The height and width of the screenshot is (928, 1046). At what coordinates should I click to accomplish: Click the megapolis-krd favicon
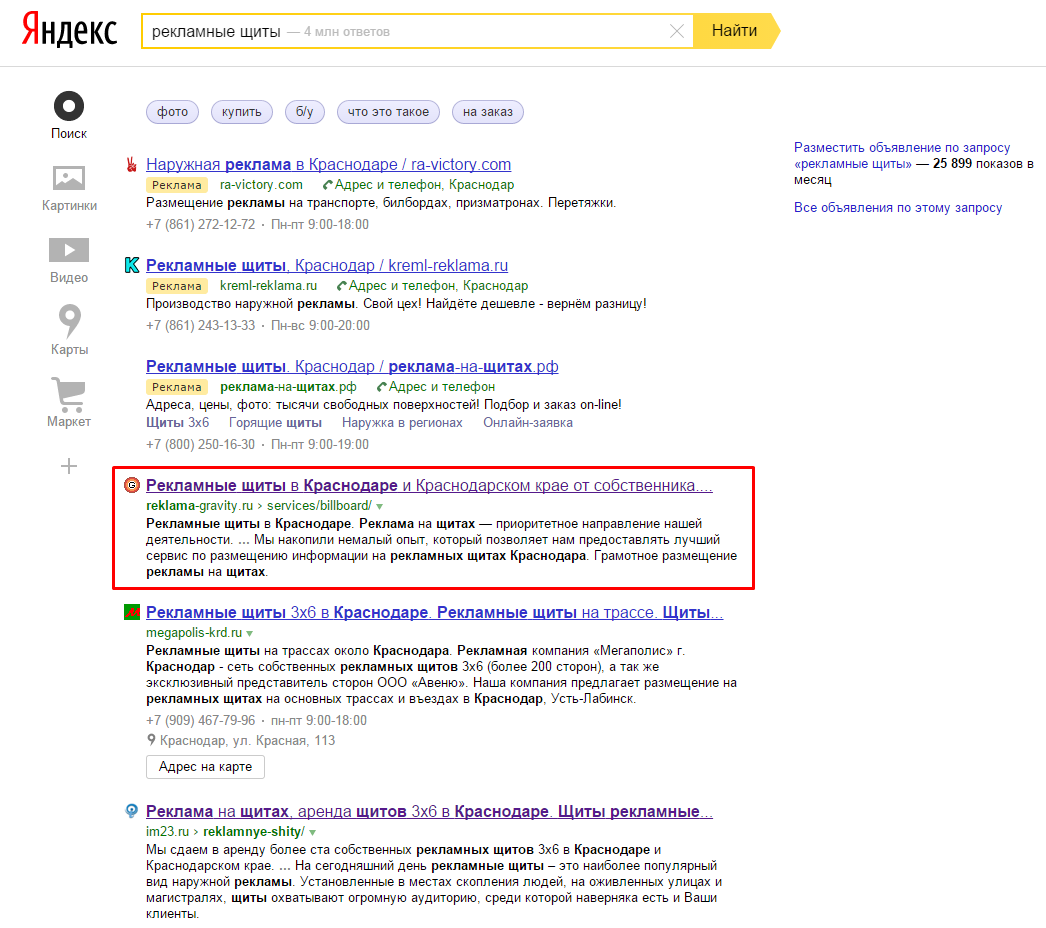pyautogui.click(x=132, y=612)
